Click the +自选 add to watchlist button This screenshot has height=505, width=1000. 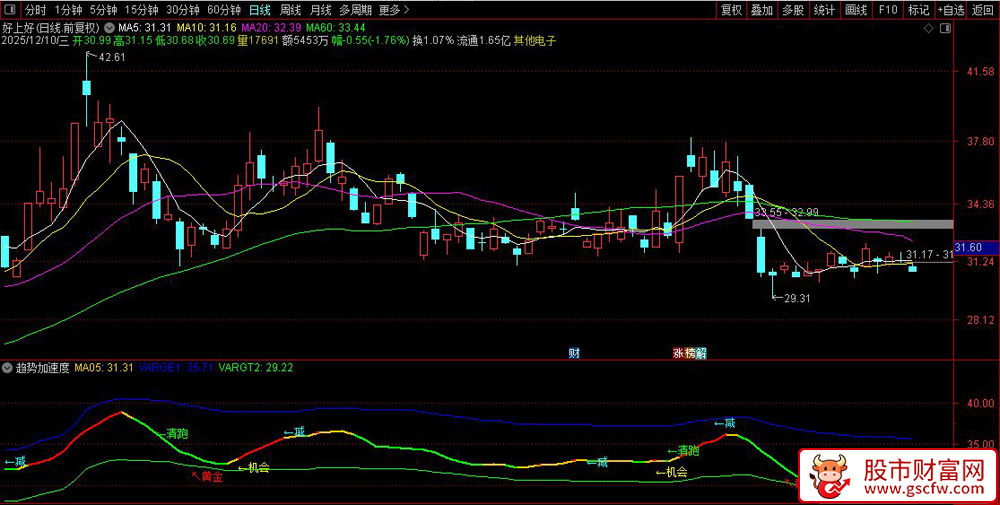[x=951, y=10]
